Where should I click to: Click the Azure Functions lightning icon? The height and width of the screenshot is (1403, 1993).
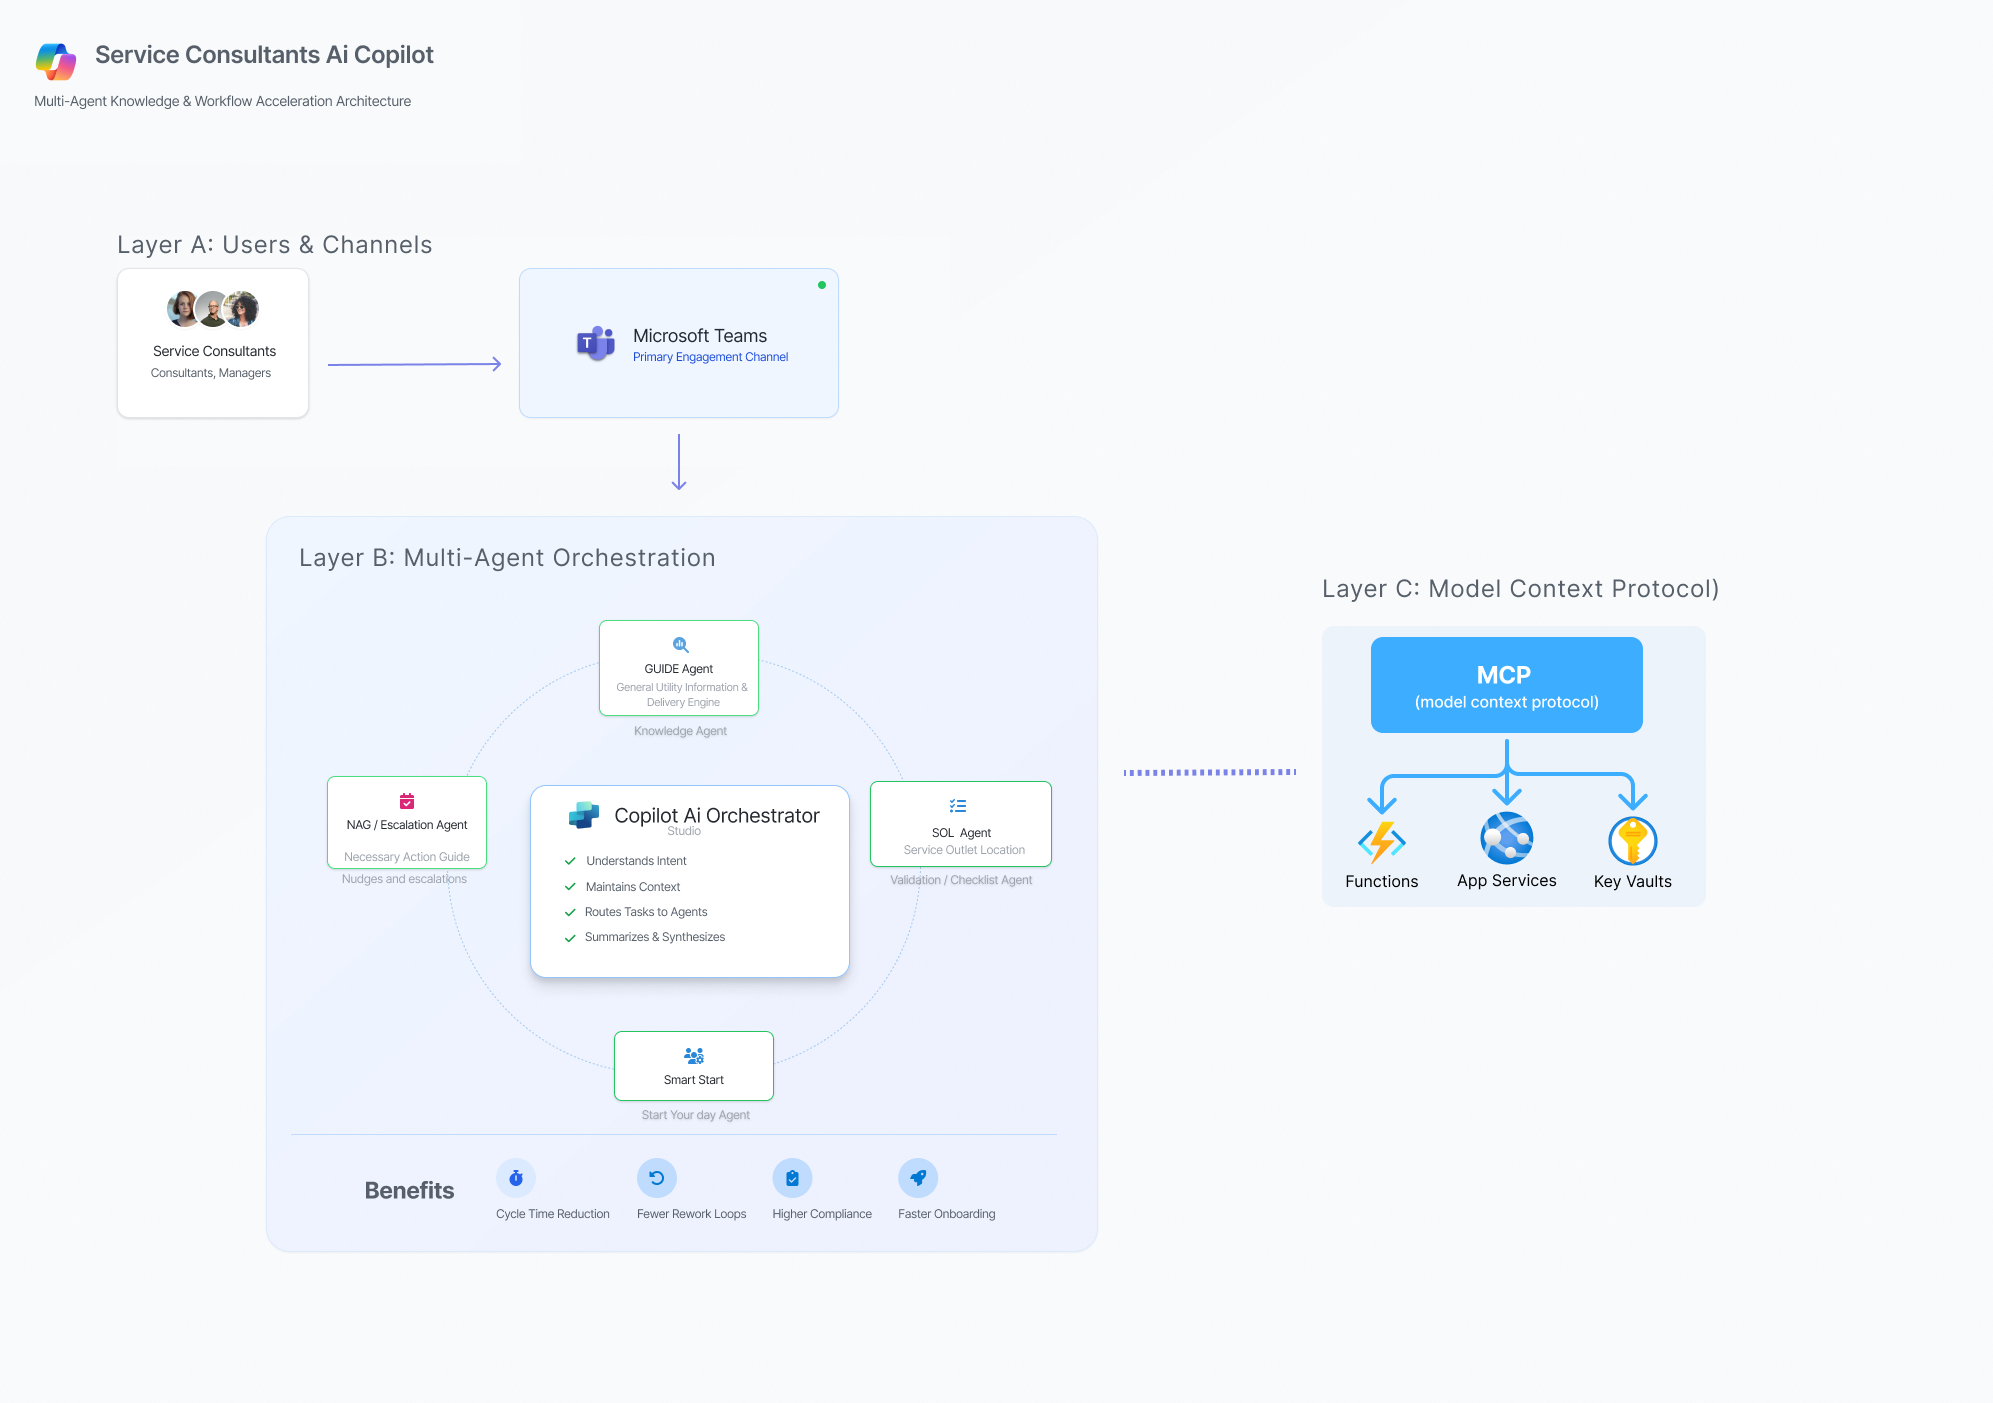coord(1382,842)
